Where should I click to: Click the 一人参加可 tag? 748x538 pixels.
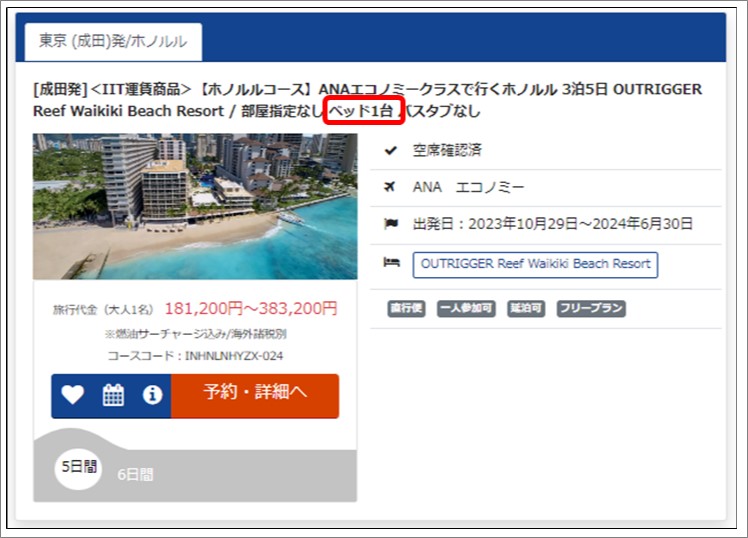[466, 309]
